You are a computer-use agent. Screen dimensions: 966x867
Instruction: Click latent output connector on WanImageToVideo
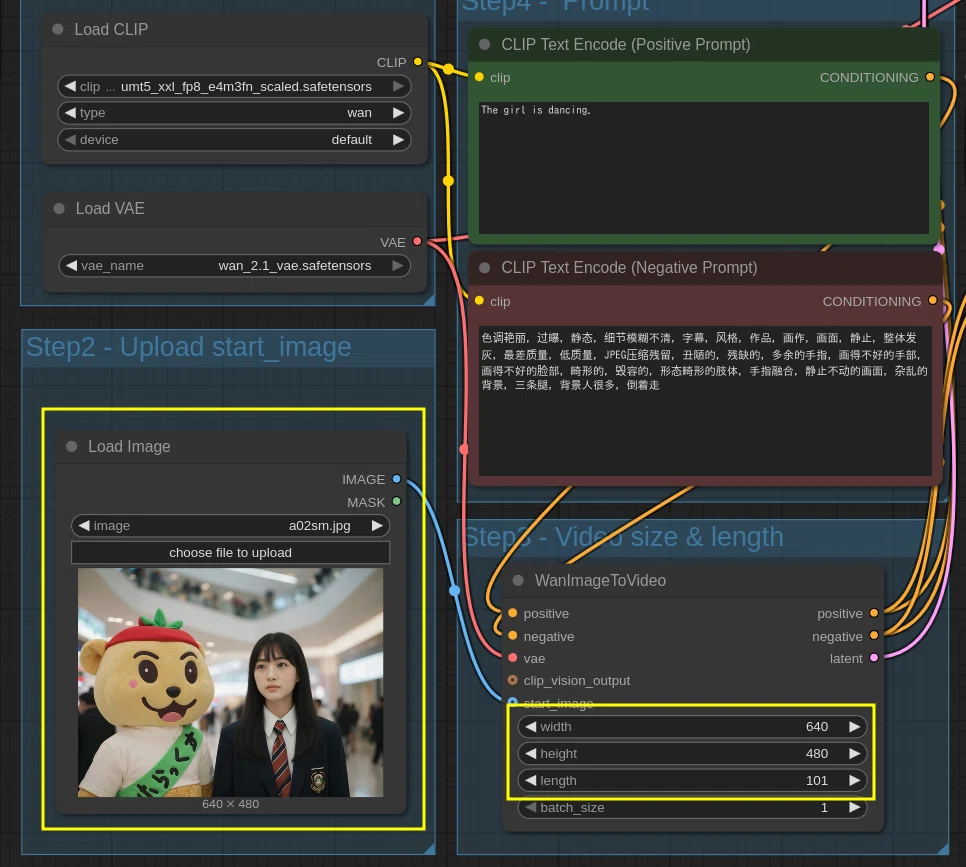click(x=874, y=658)
